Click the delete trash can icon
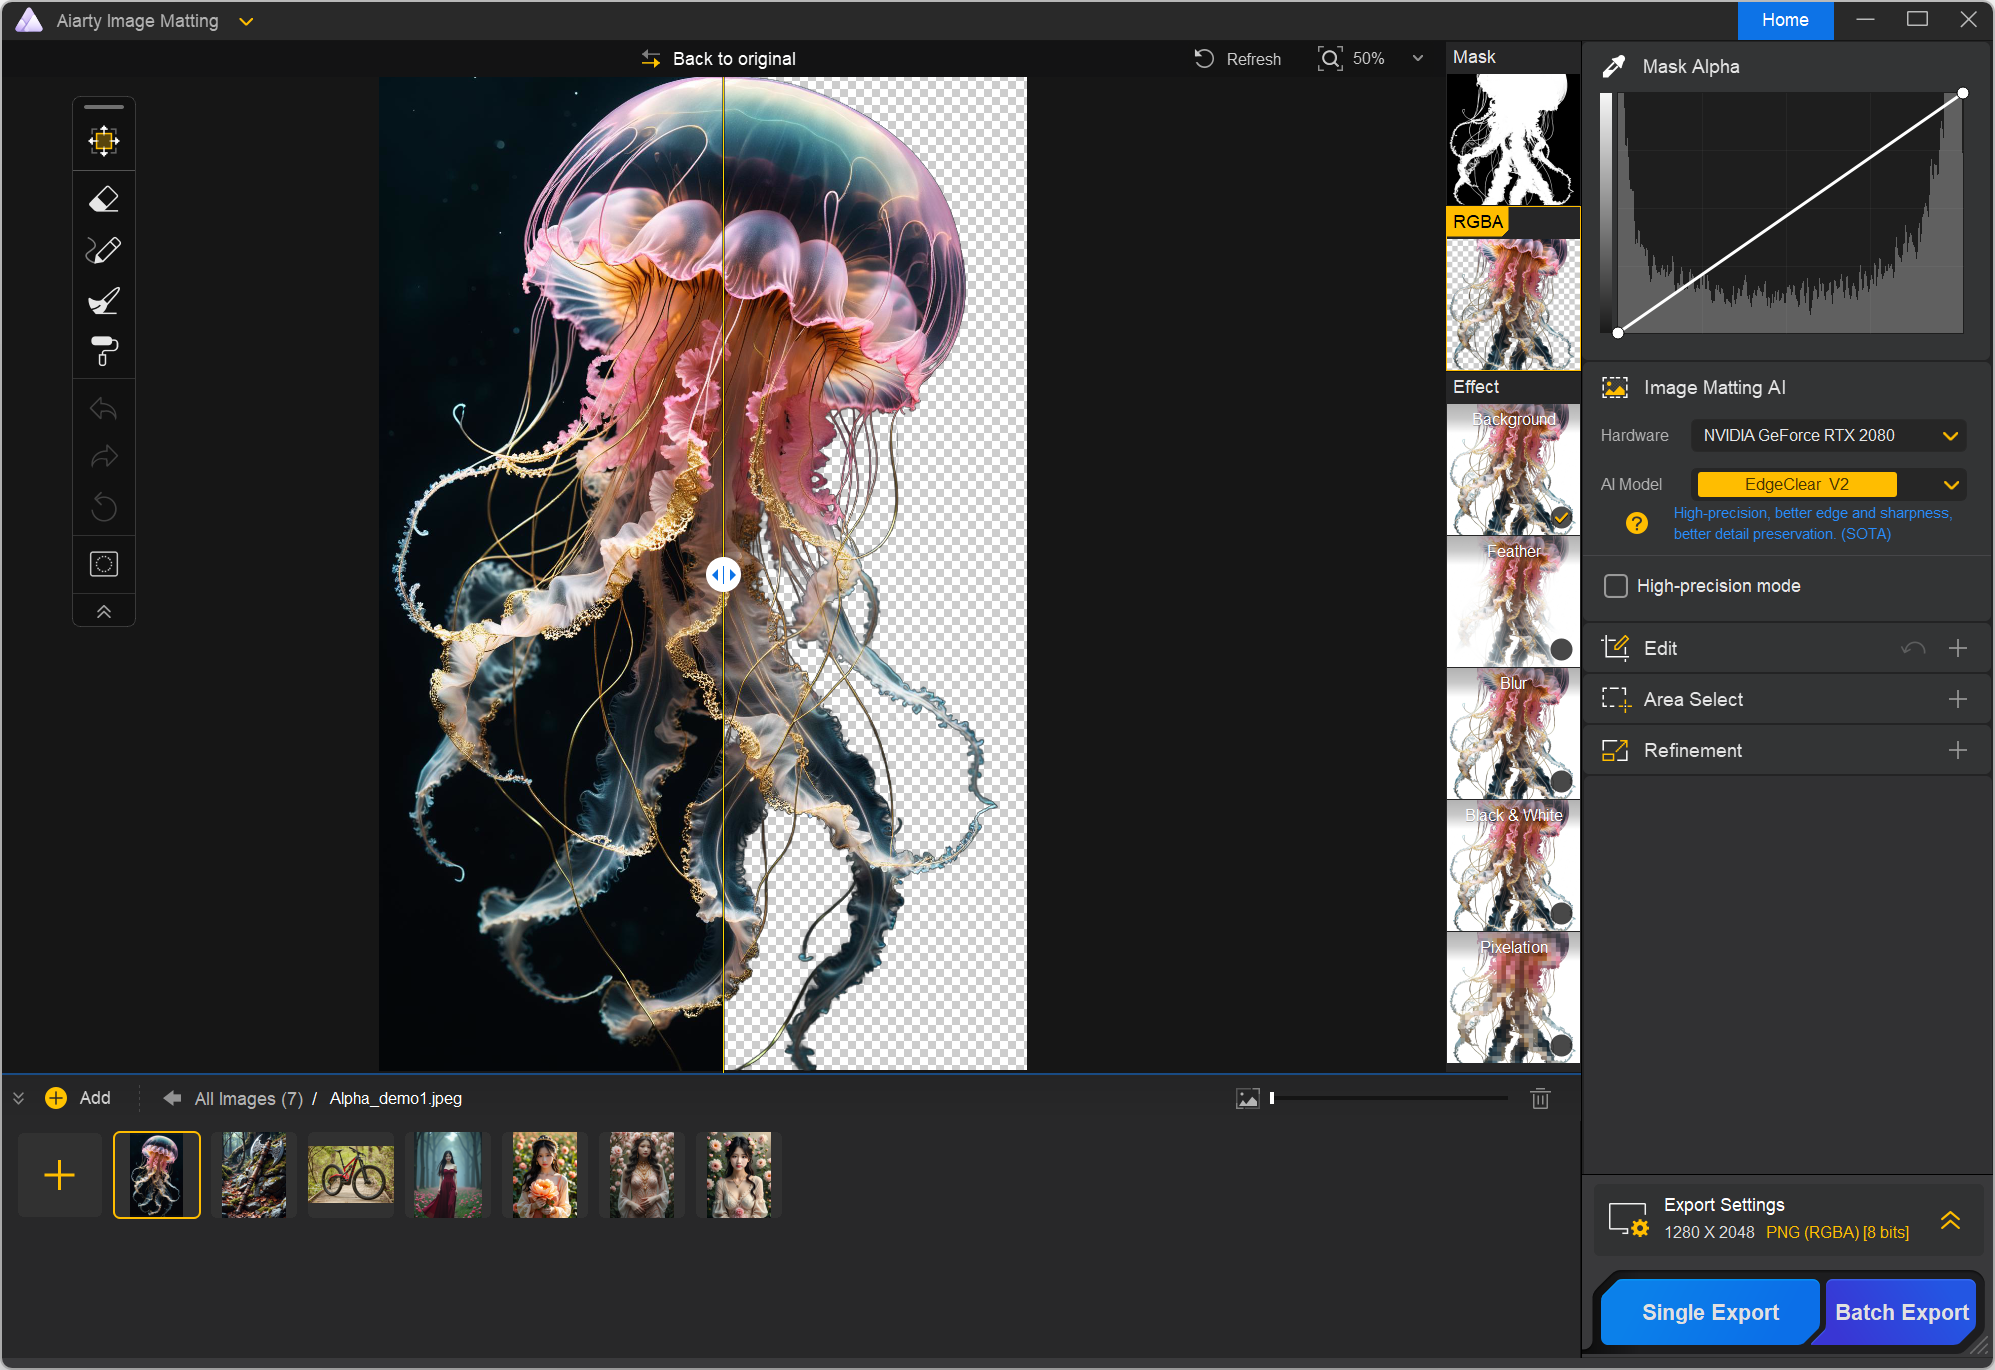The width and height of the screenshot is (1995, 1370). (x=1540, y=1099)
